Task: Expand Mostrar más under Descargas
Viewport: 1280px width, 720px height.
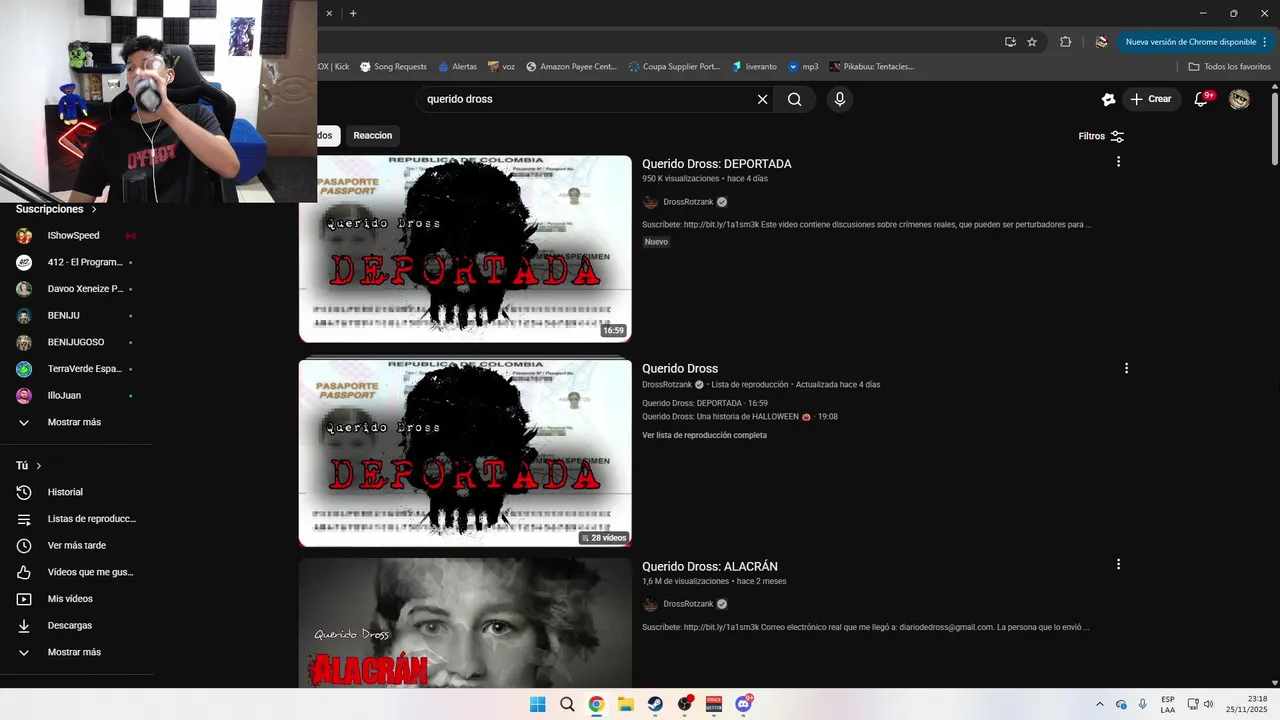Action: (x=76, y=652)
